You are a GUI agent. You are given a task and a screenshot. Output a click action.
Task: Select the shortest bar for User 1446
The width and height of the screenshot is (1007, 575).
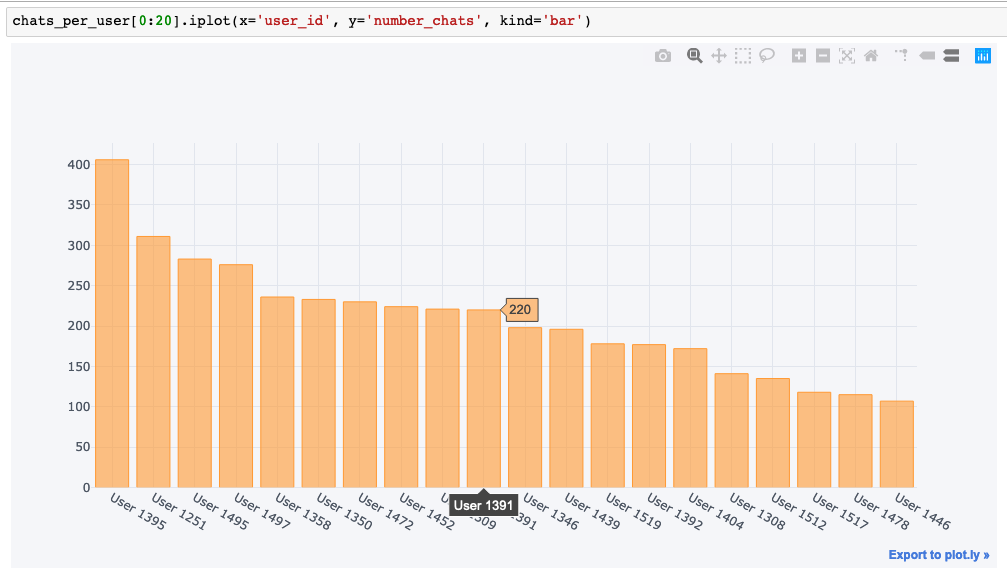coord(897,445)
